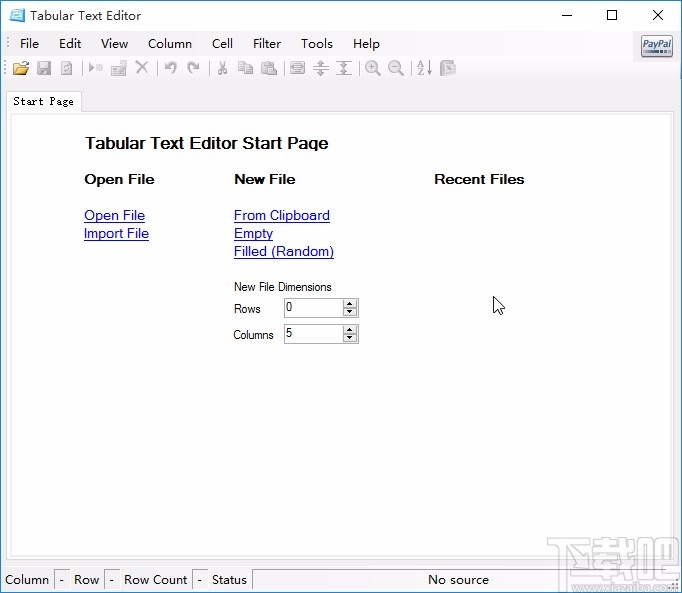Click the A-Z sort icon
The width and height of the screenshot is (682, 593).
coord(424,68)
